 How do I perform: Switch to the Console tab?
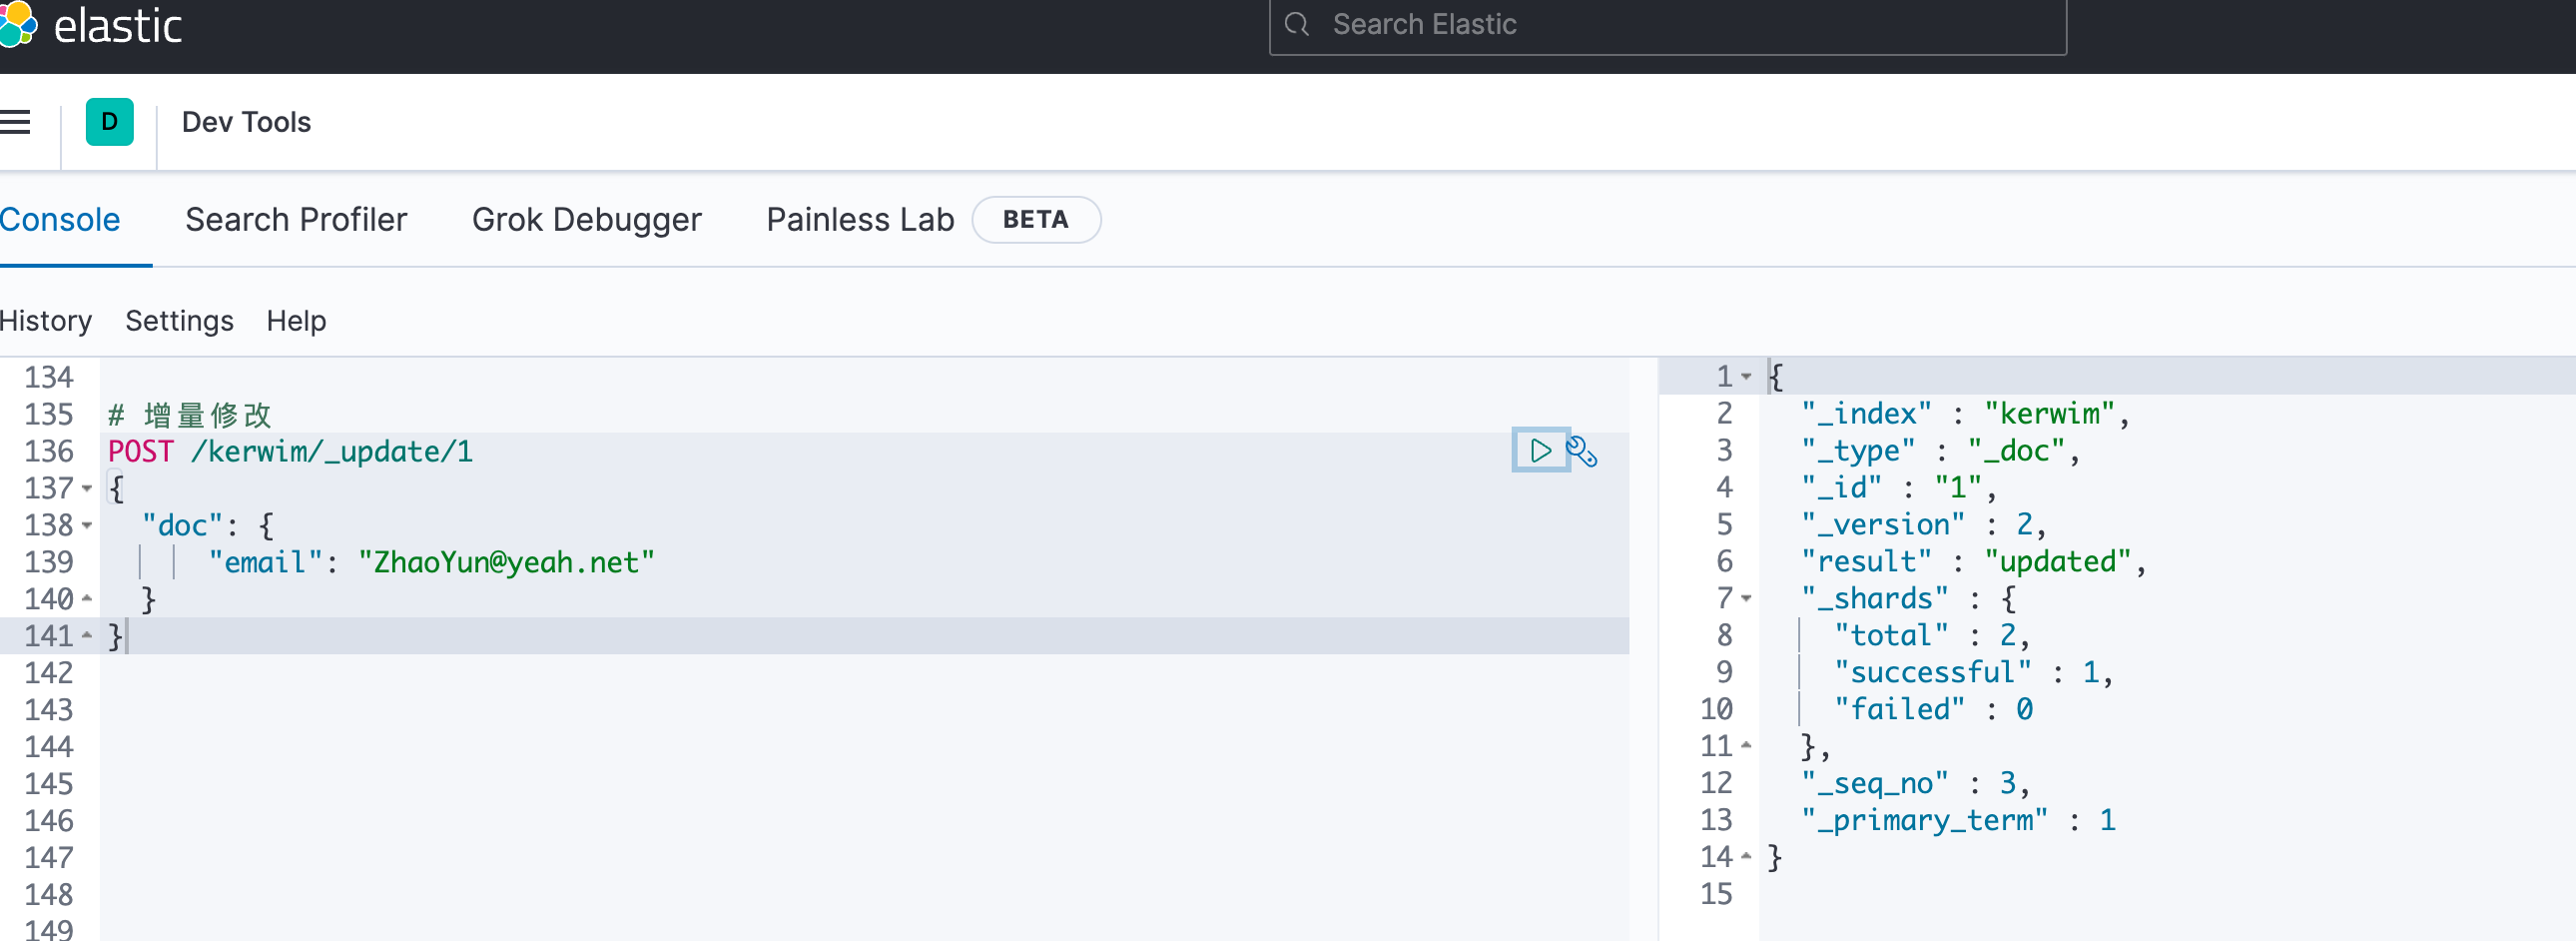point(60,219)
